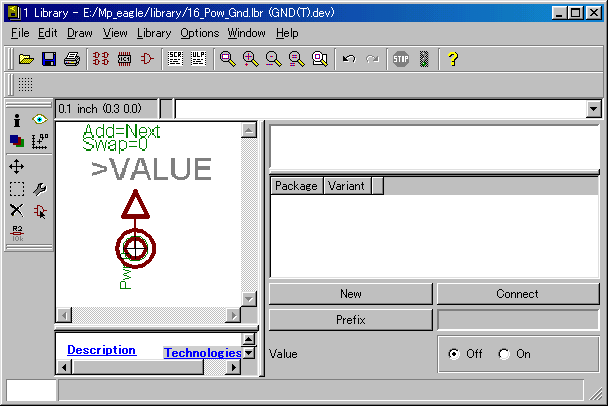Choose the Delete tool X icon
Image resolution: width=608 pixels, height=406 pixels.
[17, 210]
